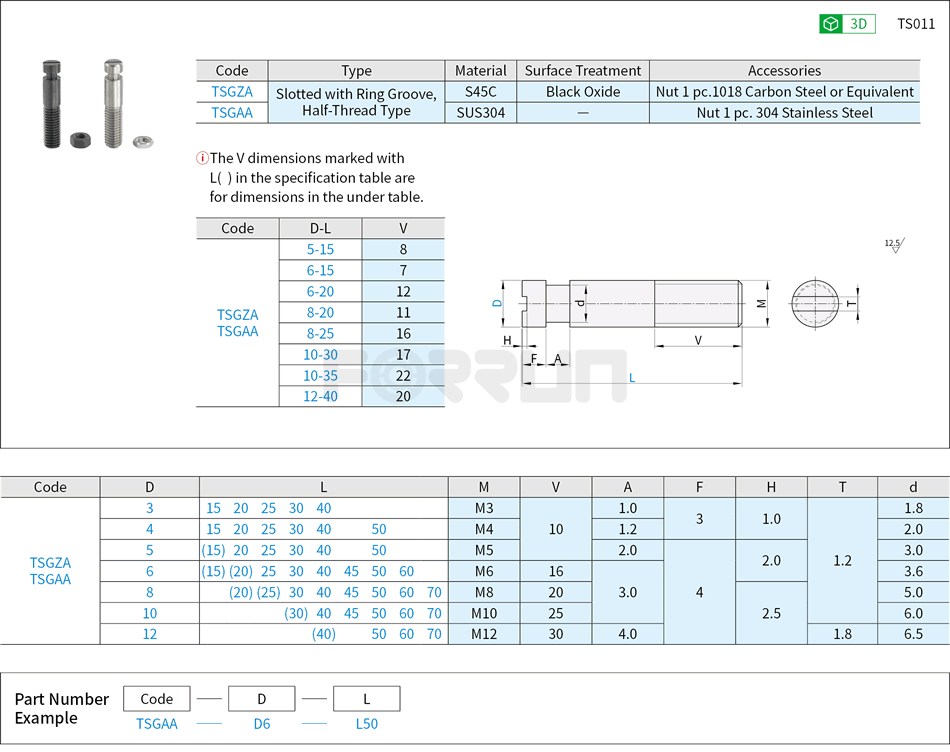The image size is (950, 752).
Task: Click the L50 example link
Action: click(366, 723)
